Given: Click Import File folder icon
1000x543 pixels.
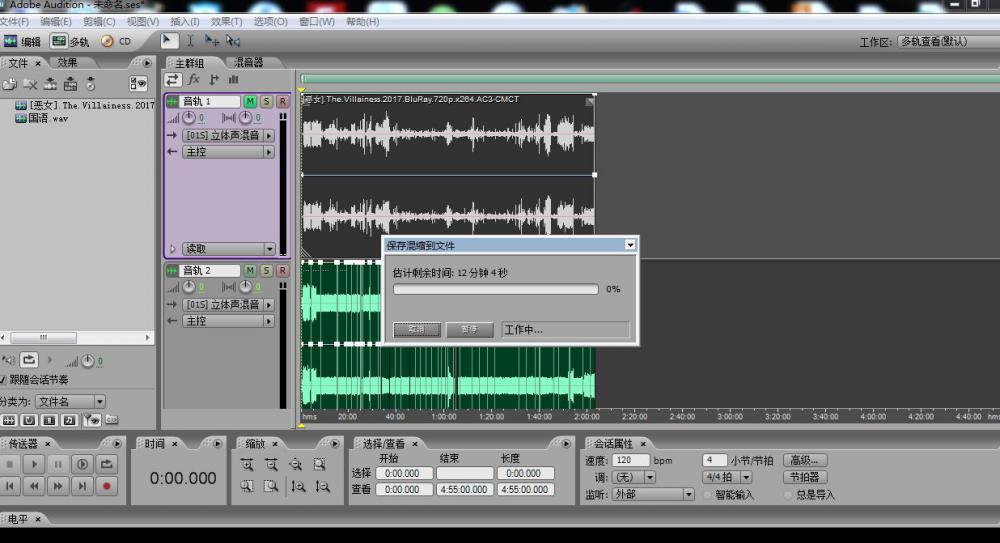Looking at the screenshot, I should [x=10, y=84].
